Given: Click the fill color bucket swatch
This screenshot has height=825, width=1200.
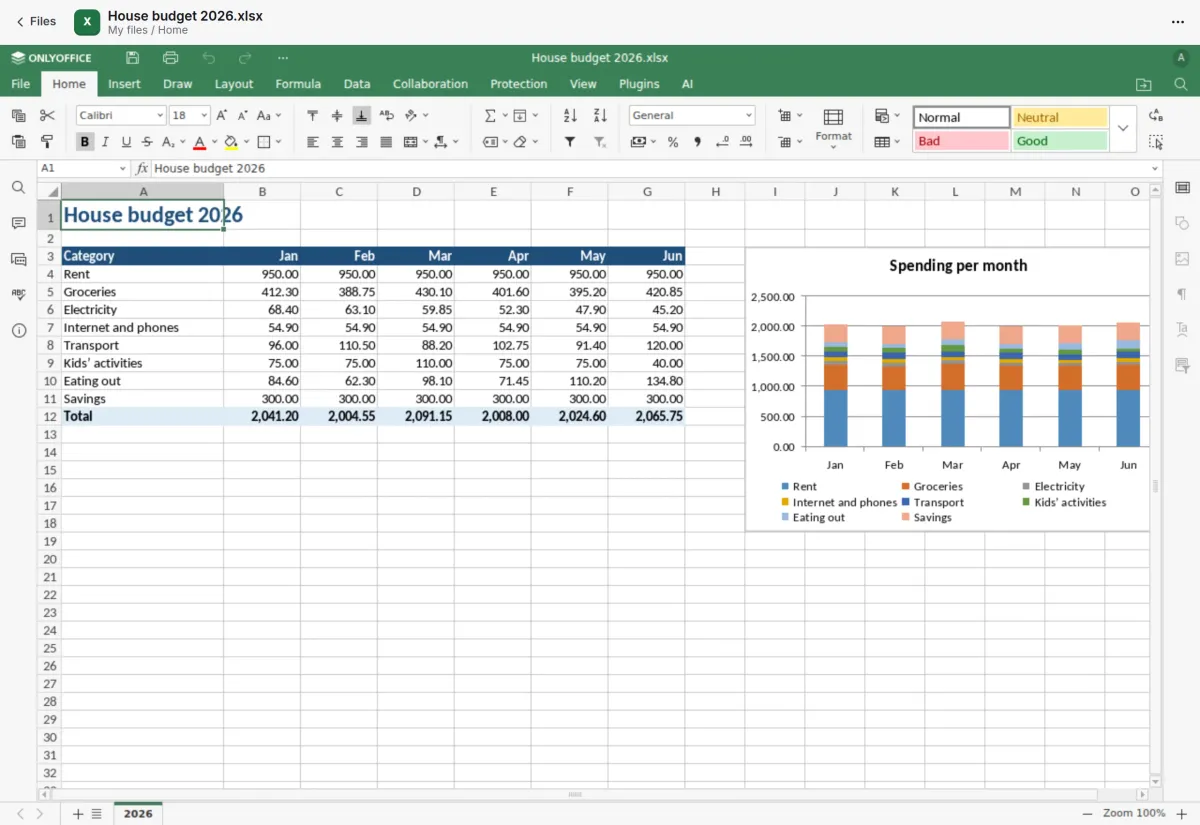Looking at the screenshot, I should [x=231, y=142].
